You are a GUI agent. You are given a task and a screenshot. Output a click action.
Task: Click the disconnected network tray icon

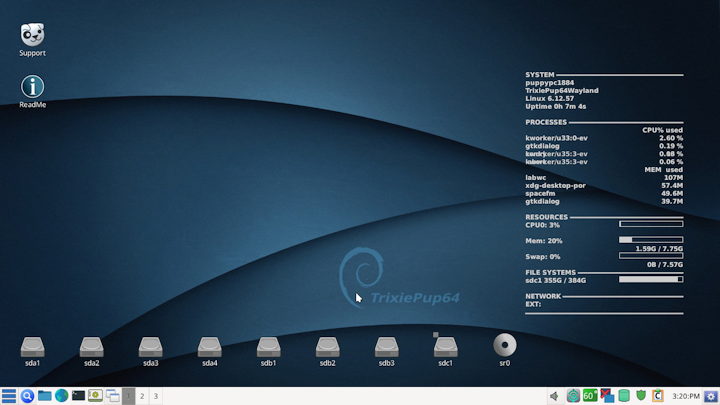click(x=607, y=396)
